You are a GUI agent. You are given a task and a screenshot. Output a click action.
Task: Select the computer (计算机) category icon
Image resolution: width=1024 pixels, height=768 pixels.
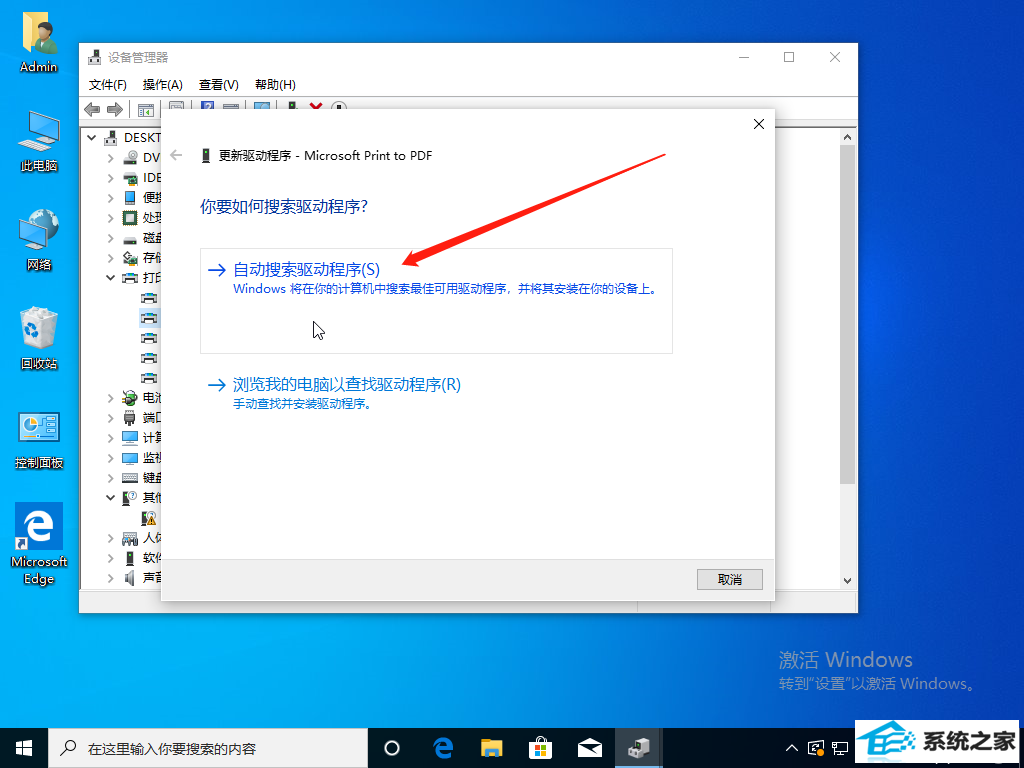click(131, 438)
